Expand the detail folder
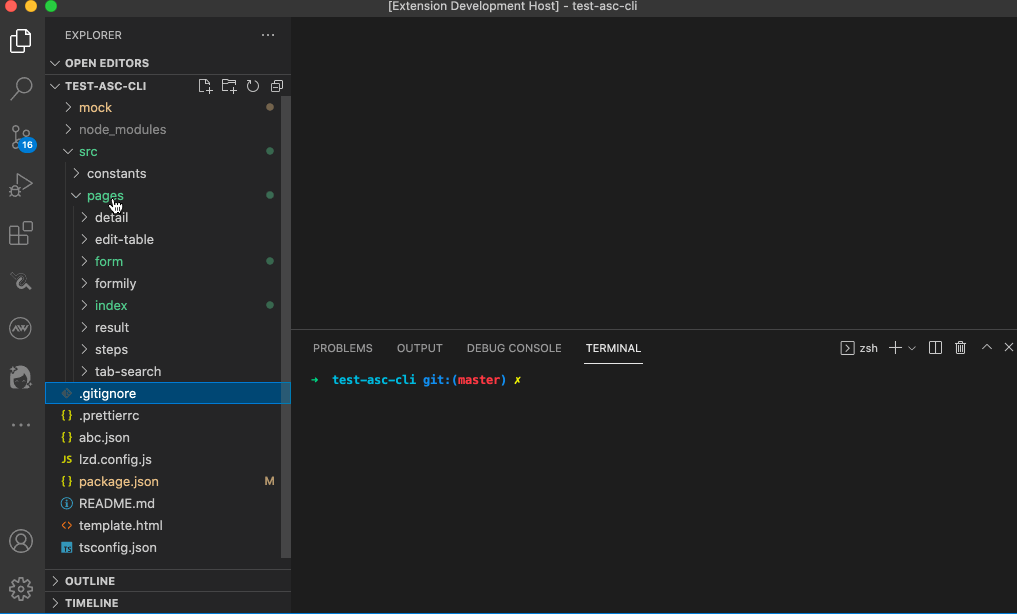 click(163, 218)
